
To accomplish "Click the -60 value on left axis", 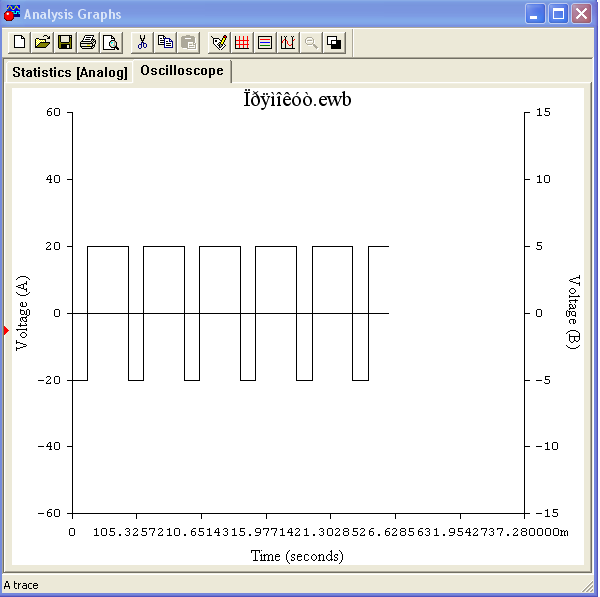I will click(x=49, y=513).
